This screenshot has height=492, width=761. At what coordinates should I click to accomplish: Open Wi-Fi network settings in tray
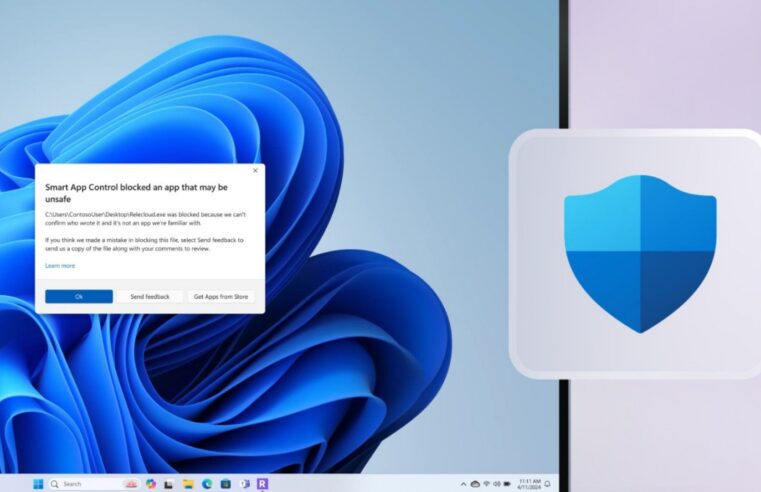(x=487, y=484)
